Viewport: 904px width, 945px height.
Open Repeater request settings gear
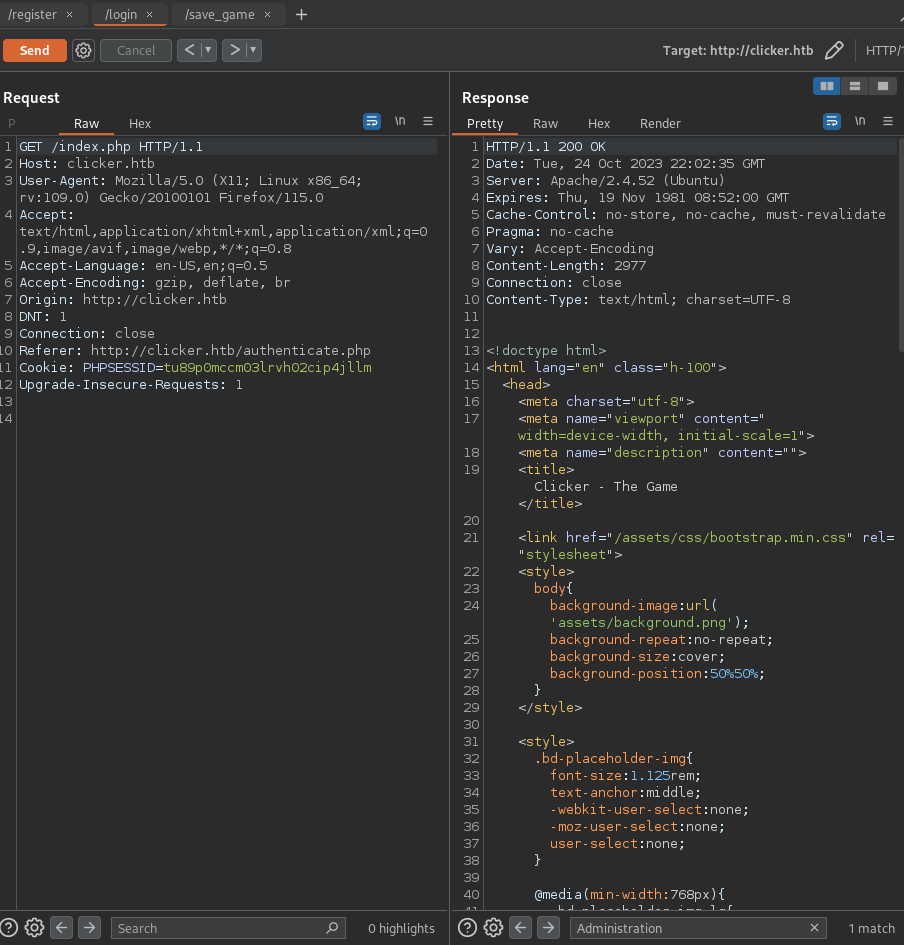point(84,50)
